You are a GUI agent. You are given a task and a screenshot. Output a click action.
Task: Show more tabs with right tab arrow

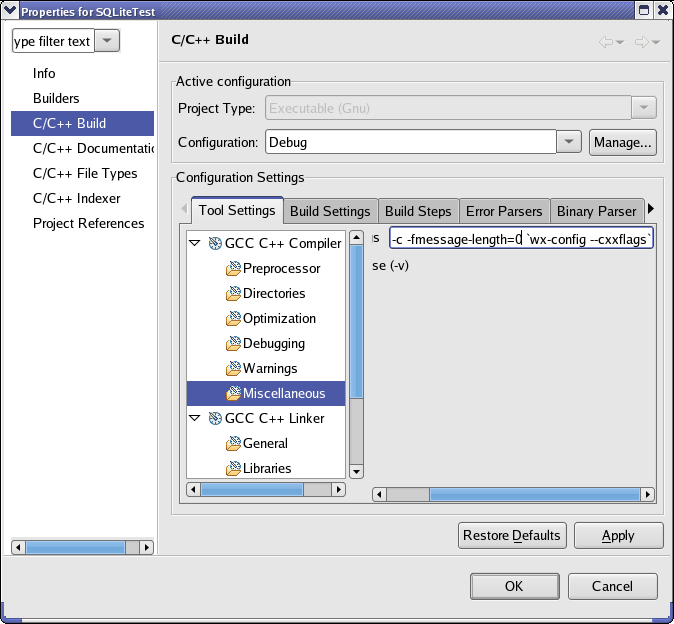(651, 209)
